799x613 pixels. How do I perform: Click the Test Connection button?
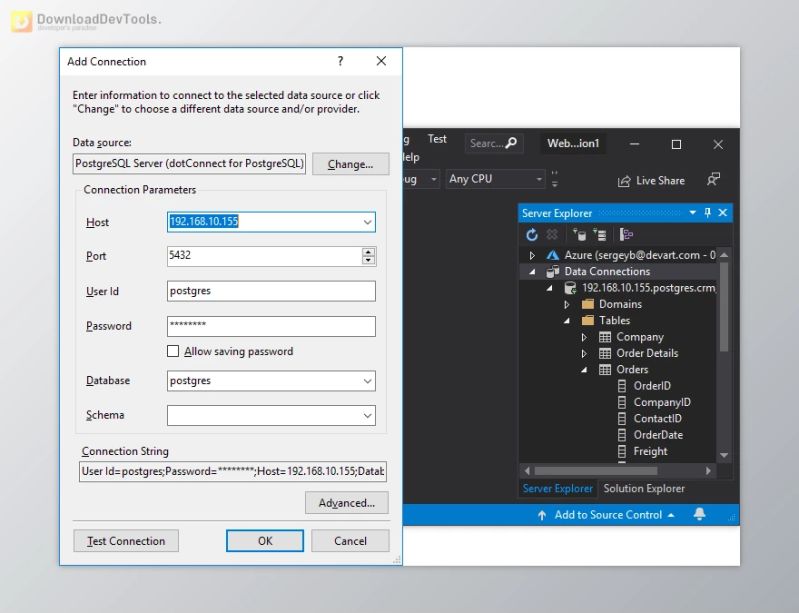126,541
